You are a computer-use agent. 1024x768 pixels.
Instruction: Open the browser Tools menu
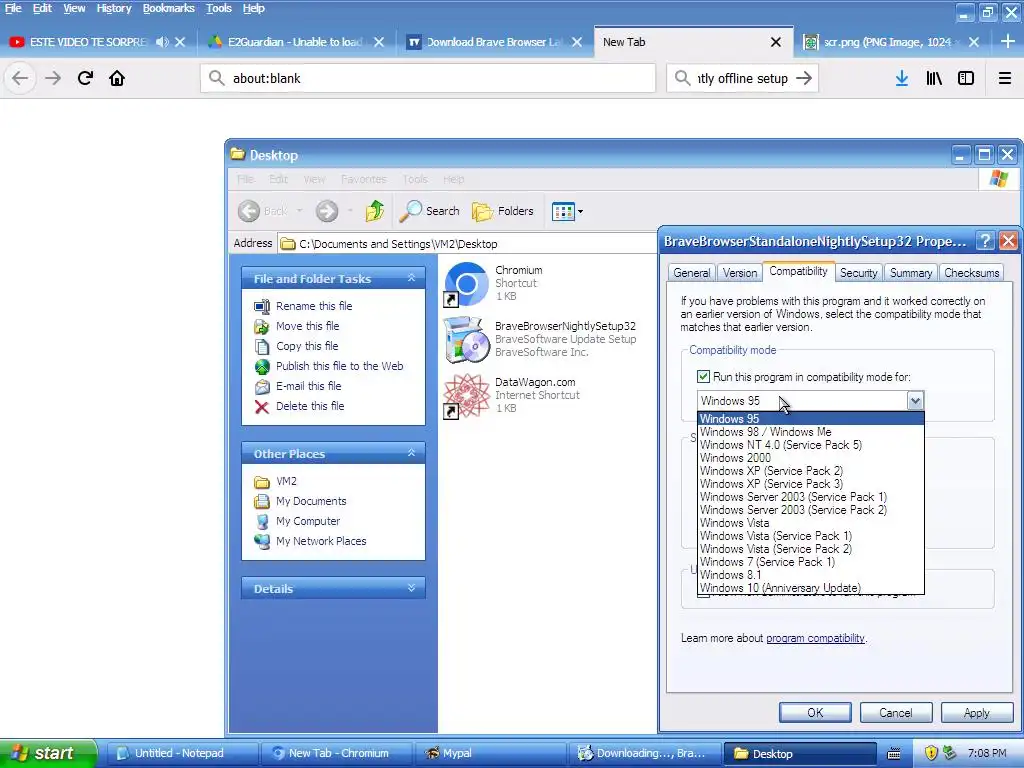click(x=219, y=8)
